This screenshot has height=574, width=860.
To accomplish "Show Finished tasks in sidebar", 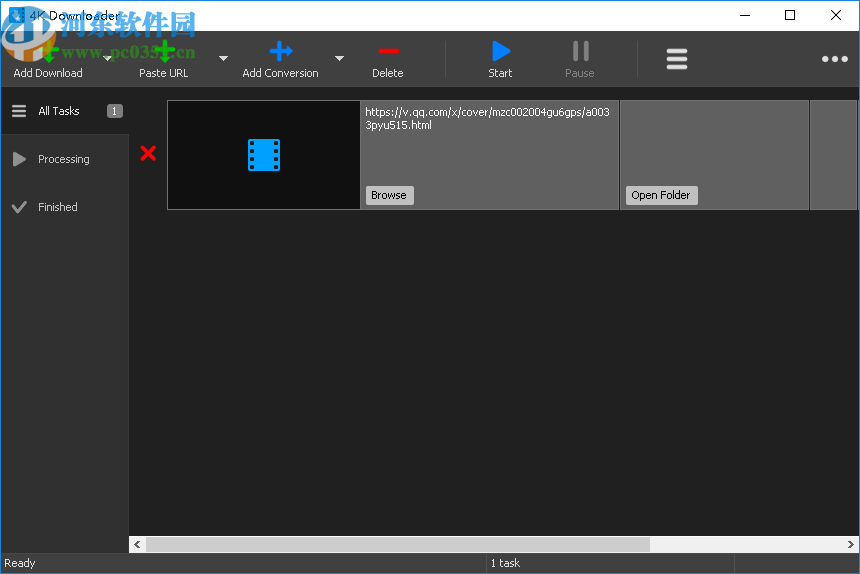I will (x=65, y=207).
